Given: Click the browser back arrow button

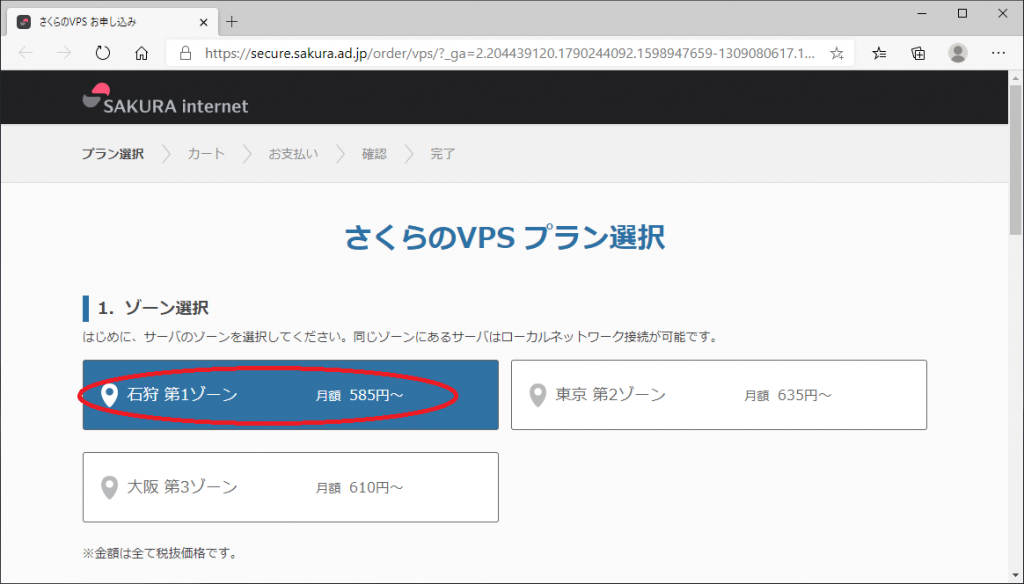Looking at the screenshot, I should pyautogui.click(x=26, y=53).
